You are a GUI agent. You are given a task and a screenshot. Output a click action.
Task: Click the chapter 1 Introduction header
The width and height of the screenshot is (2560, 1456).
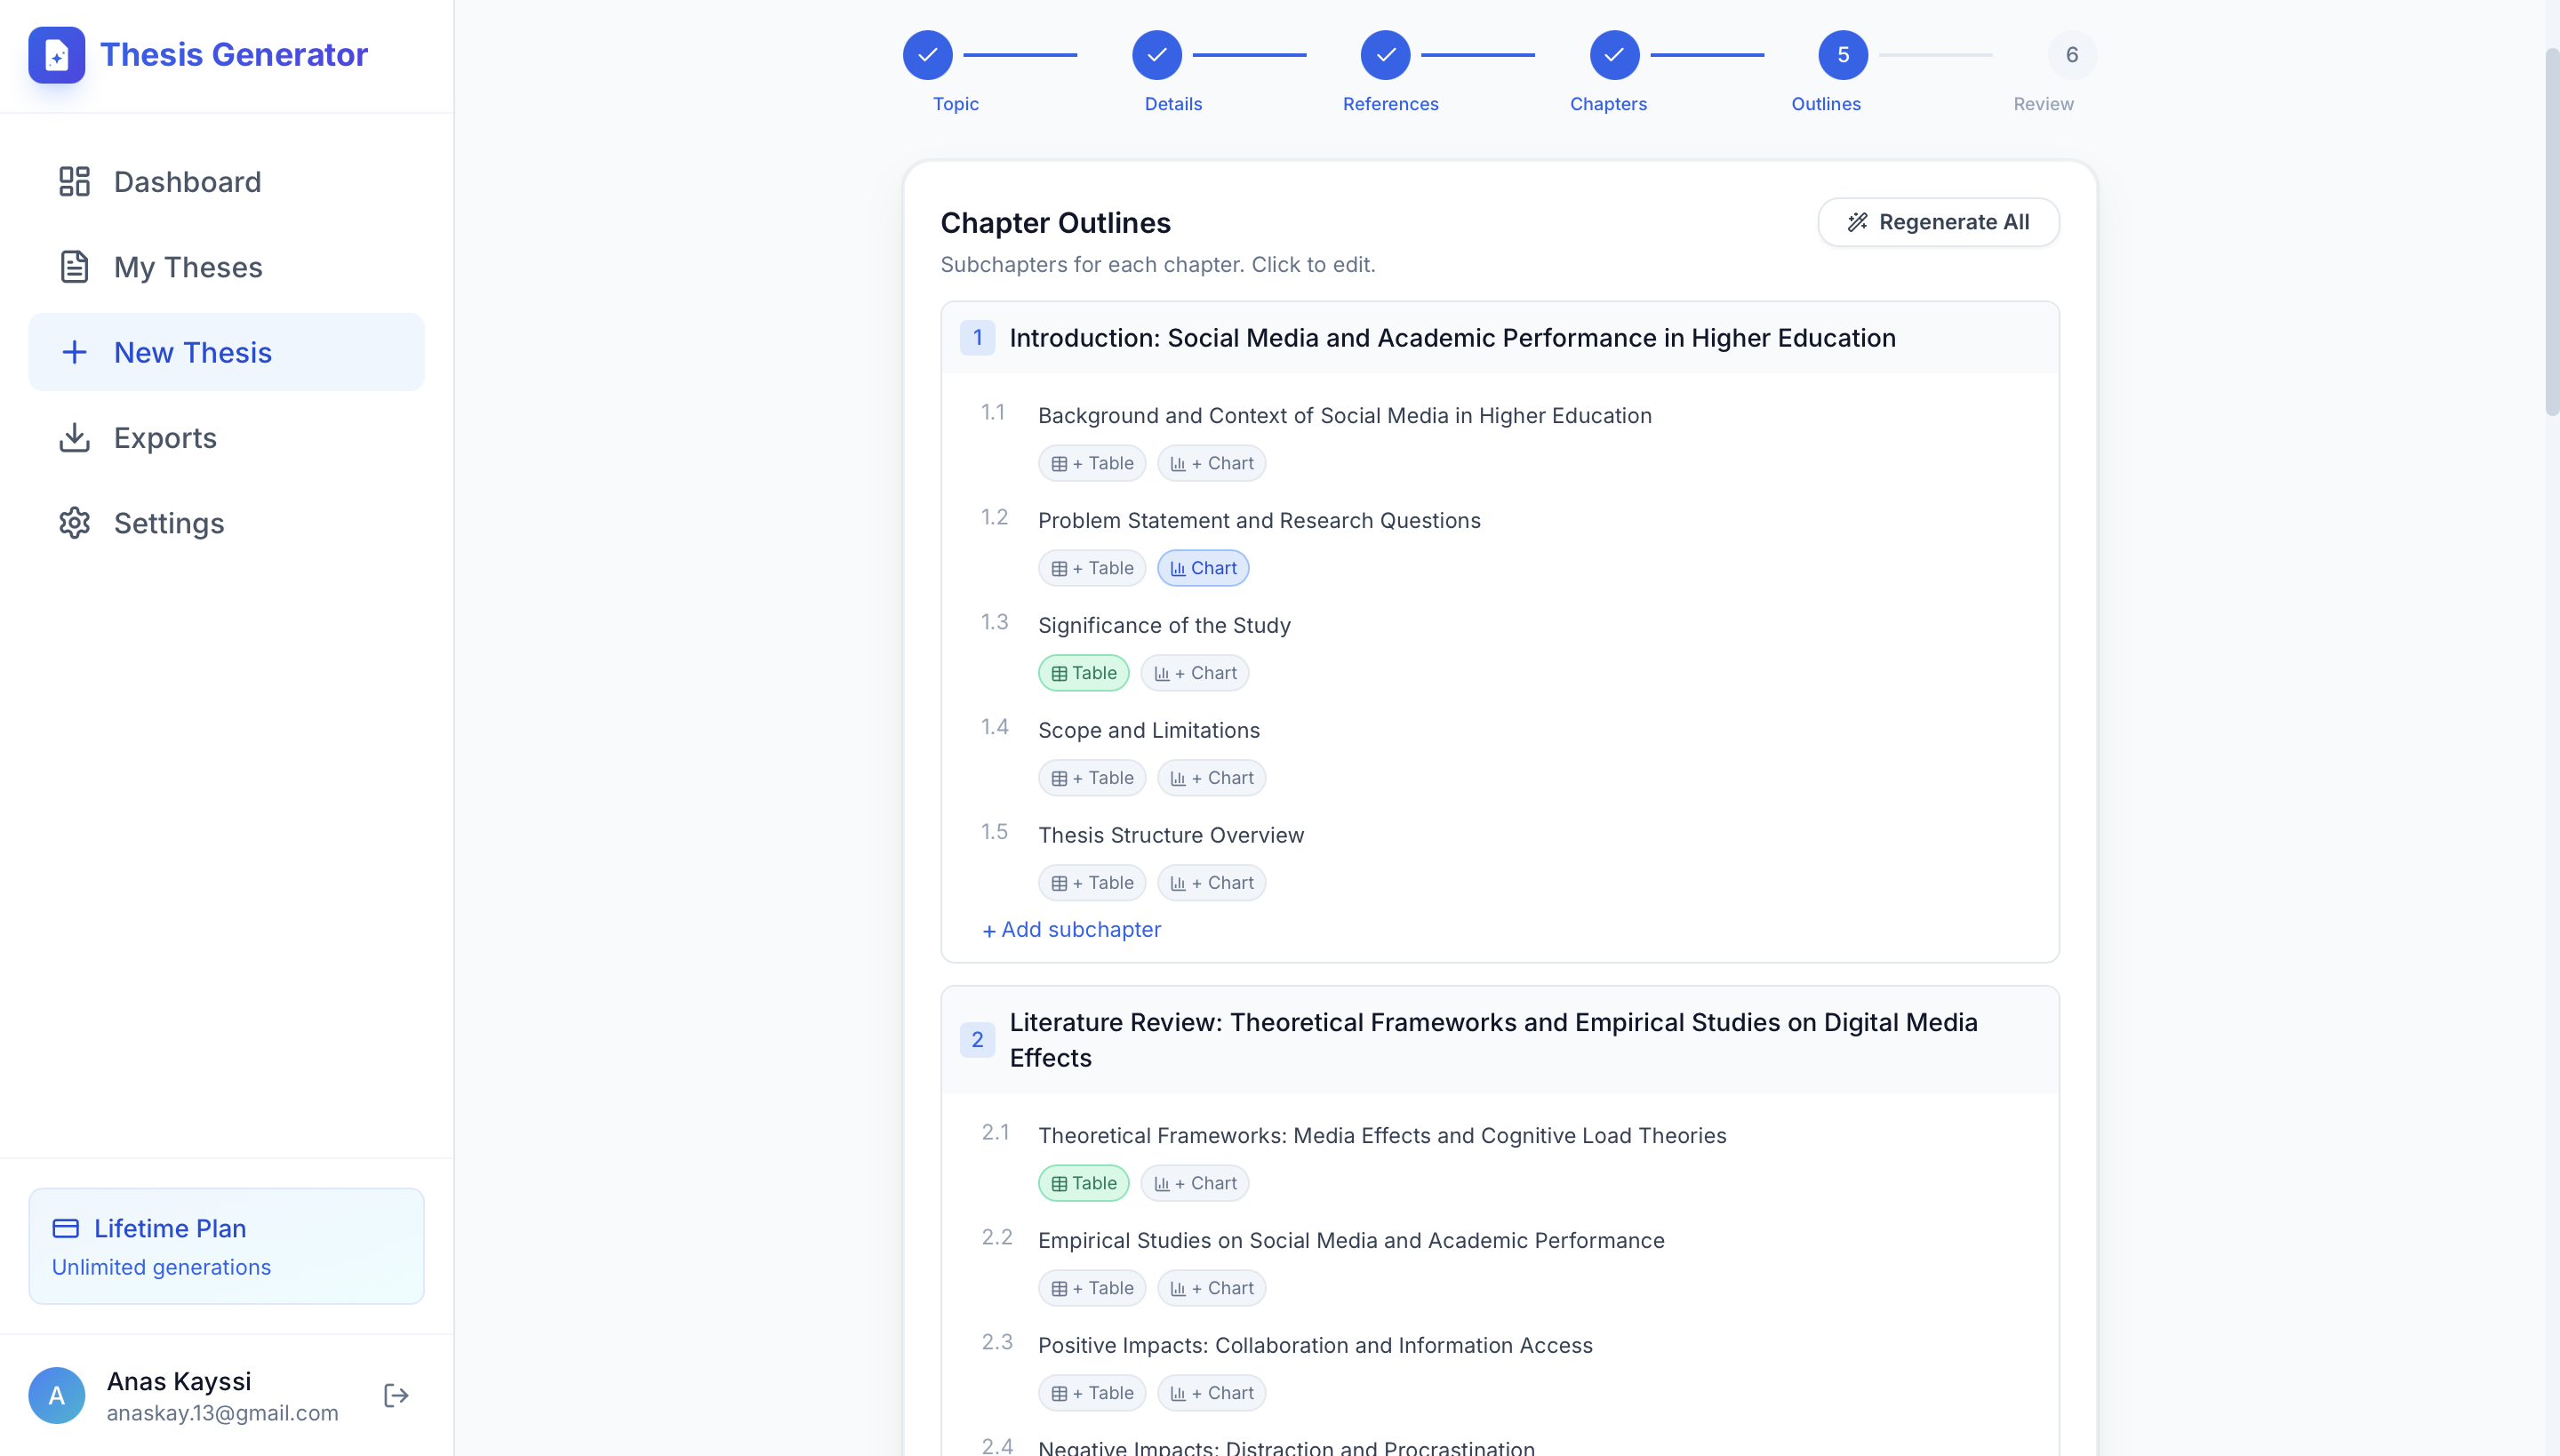tap(1451, 338)
